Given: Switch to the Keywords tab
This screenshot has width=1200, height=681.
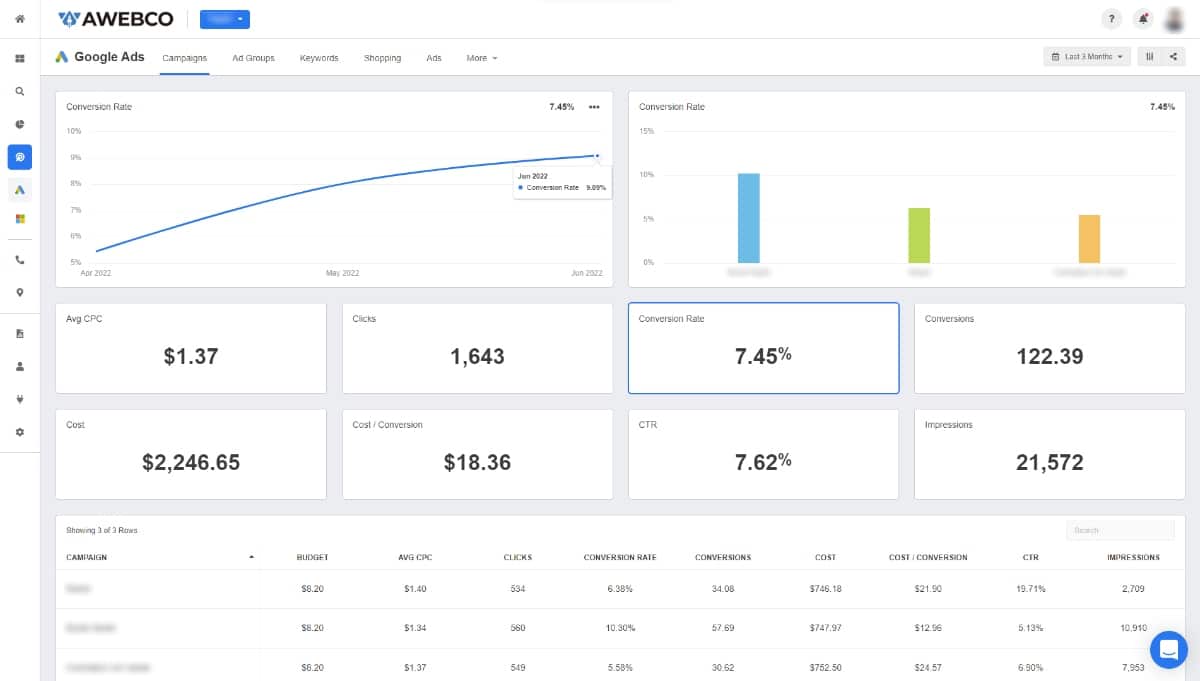Looking at the screenshot, I should [x=319, y=58].
